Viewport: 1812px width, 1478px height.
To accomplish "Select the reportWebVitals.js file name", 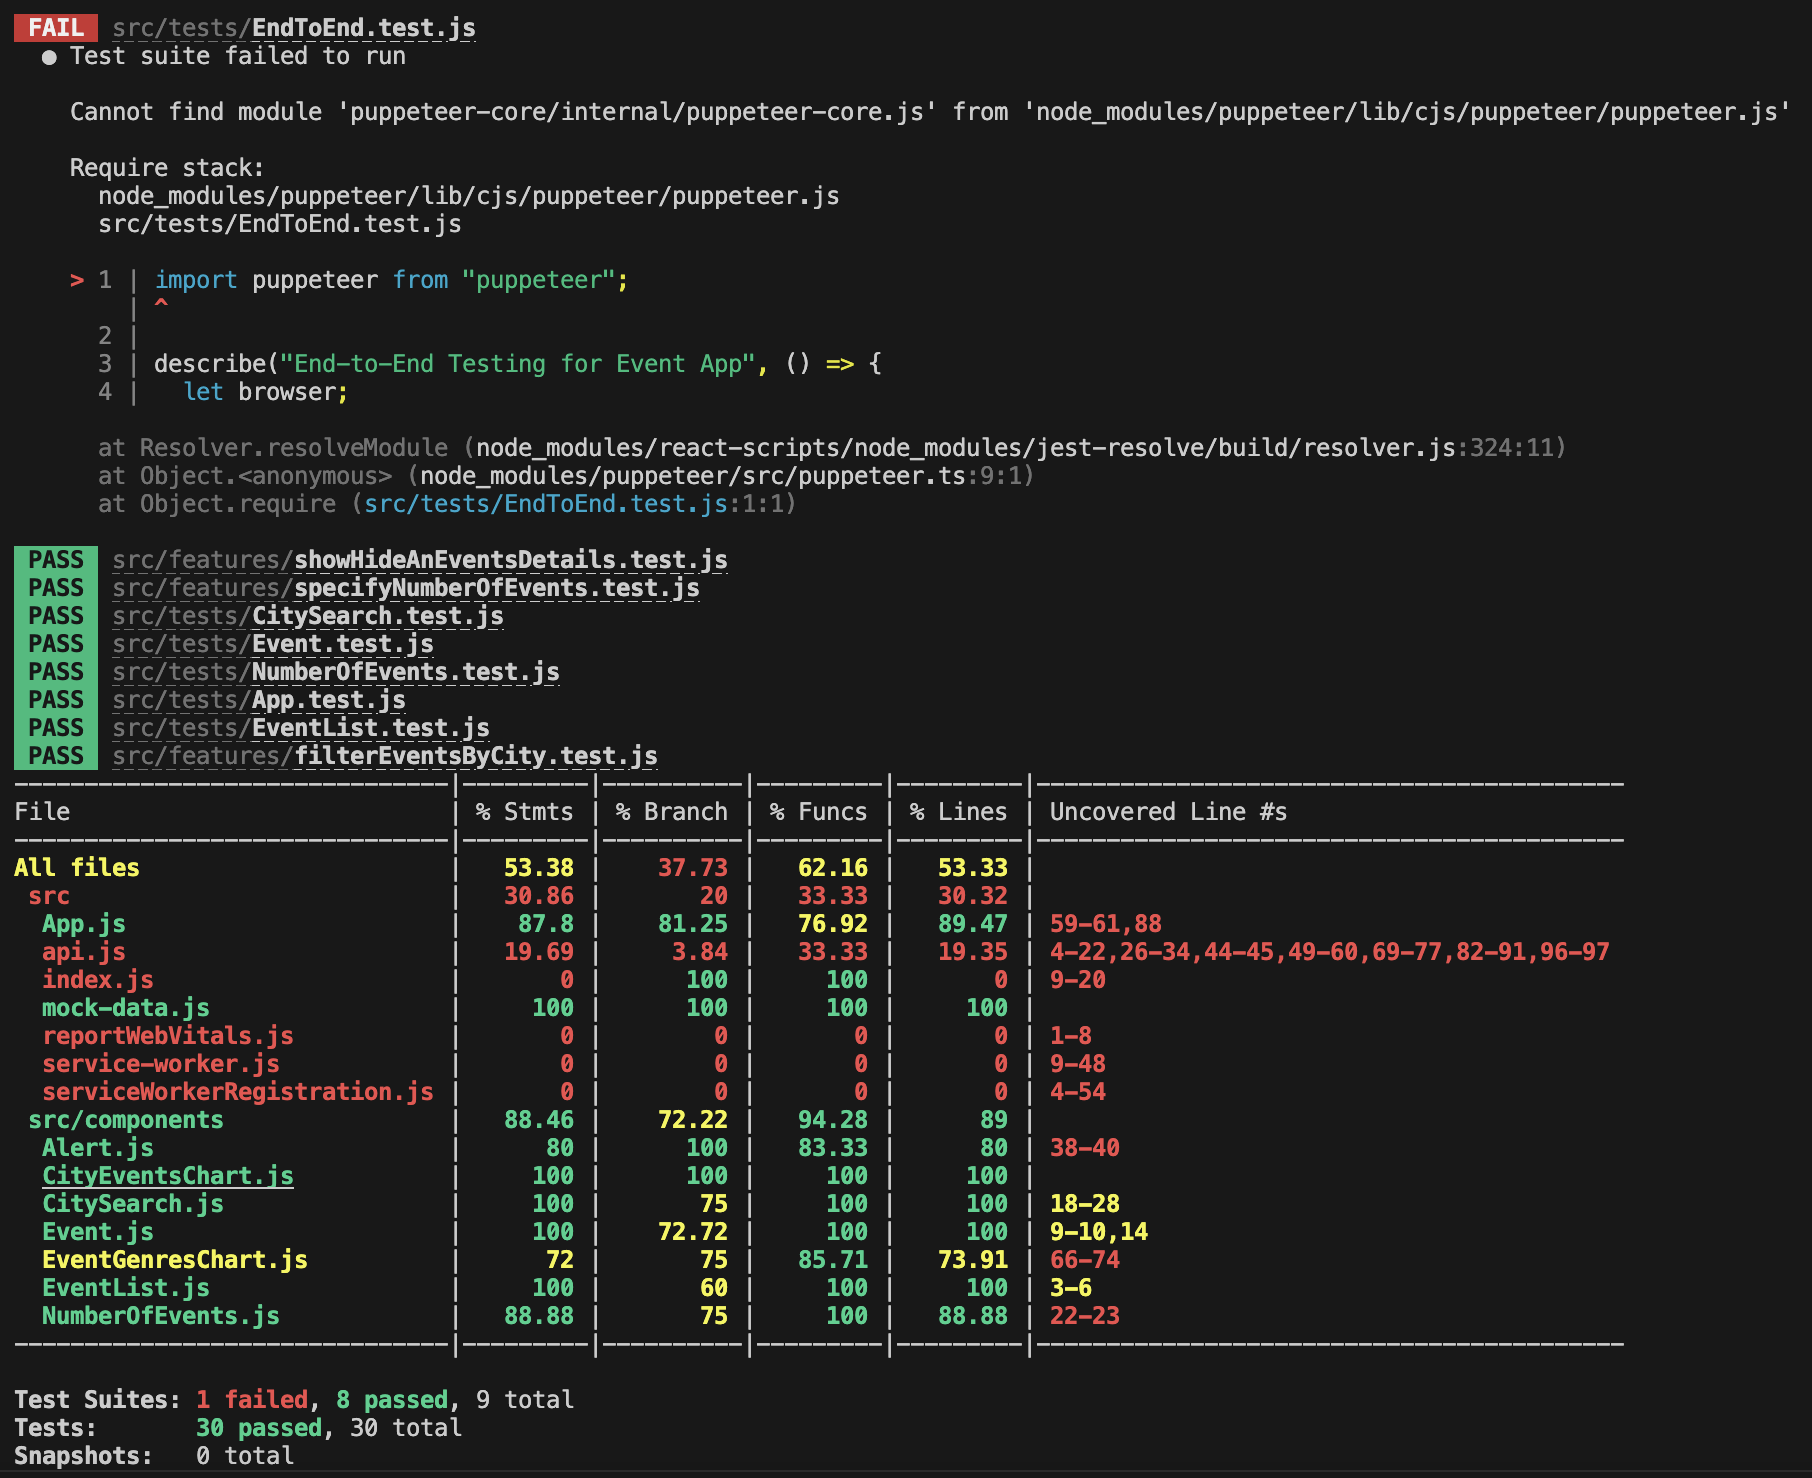I will [168, 1036].
